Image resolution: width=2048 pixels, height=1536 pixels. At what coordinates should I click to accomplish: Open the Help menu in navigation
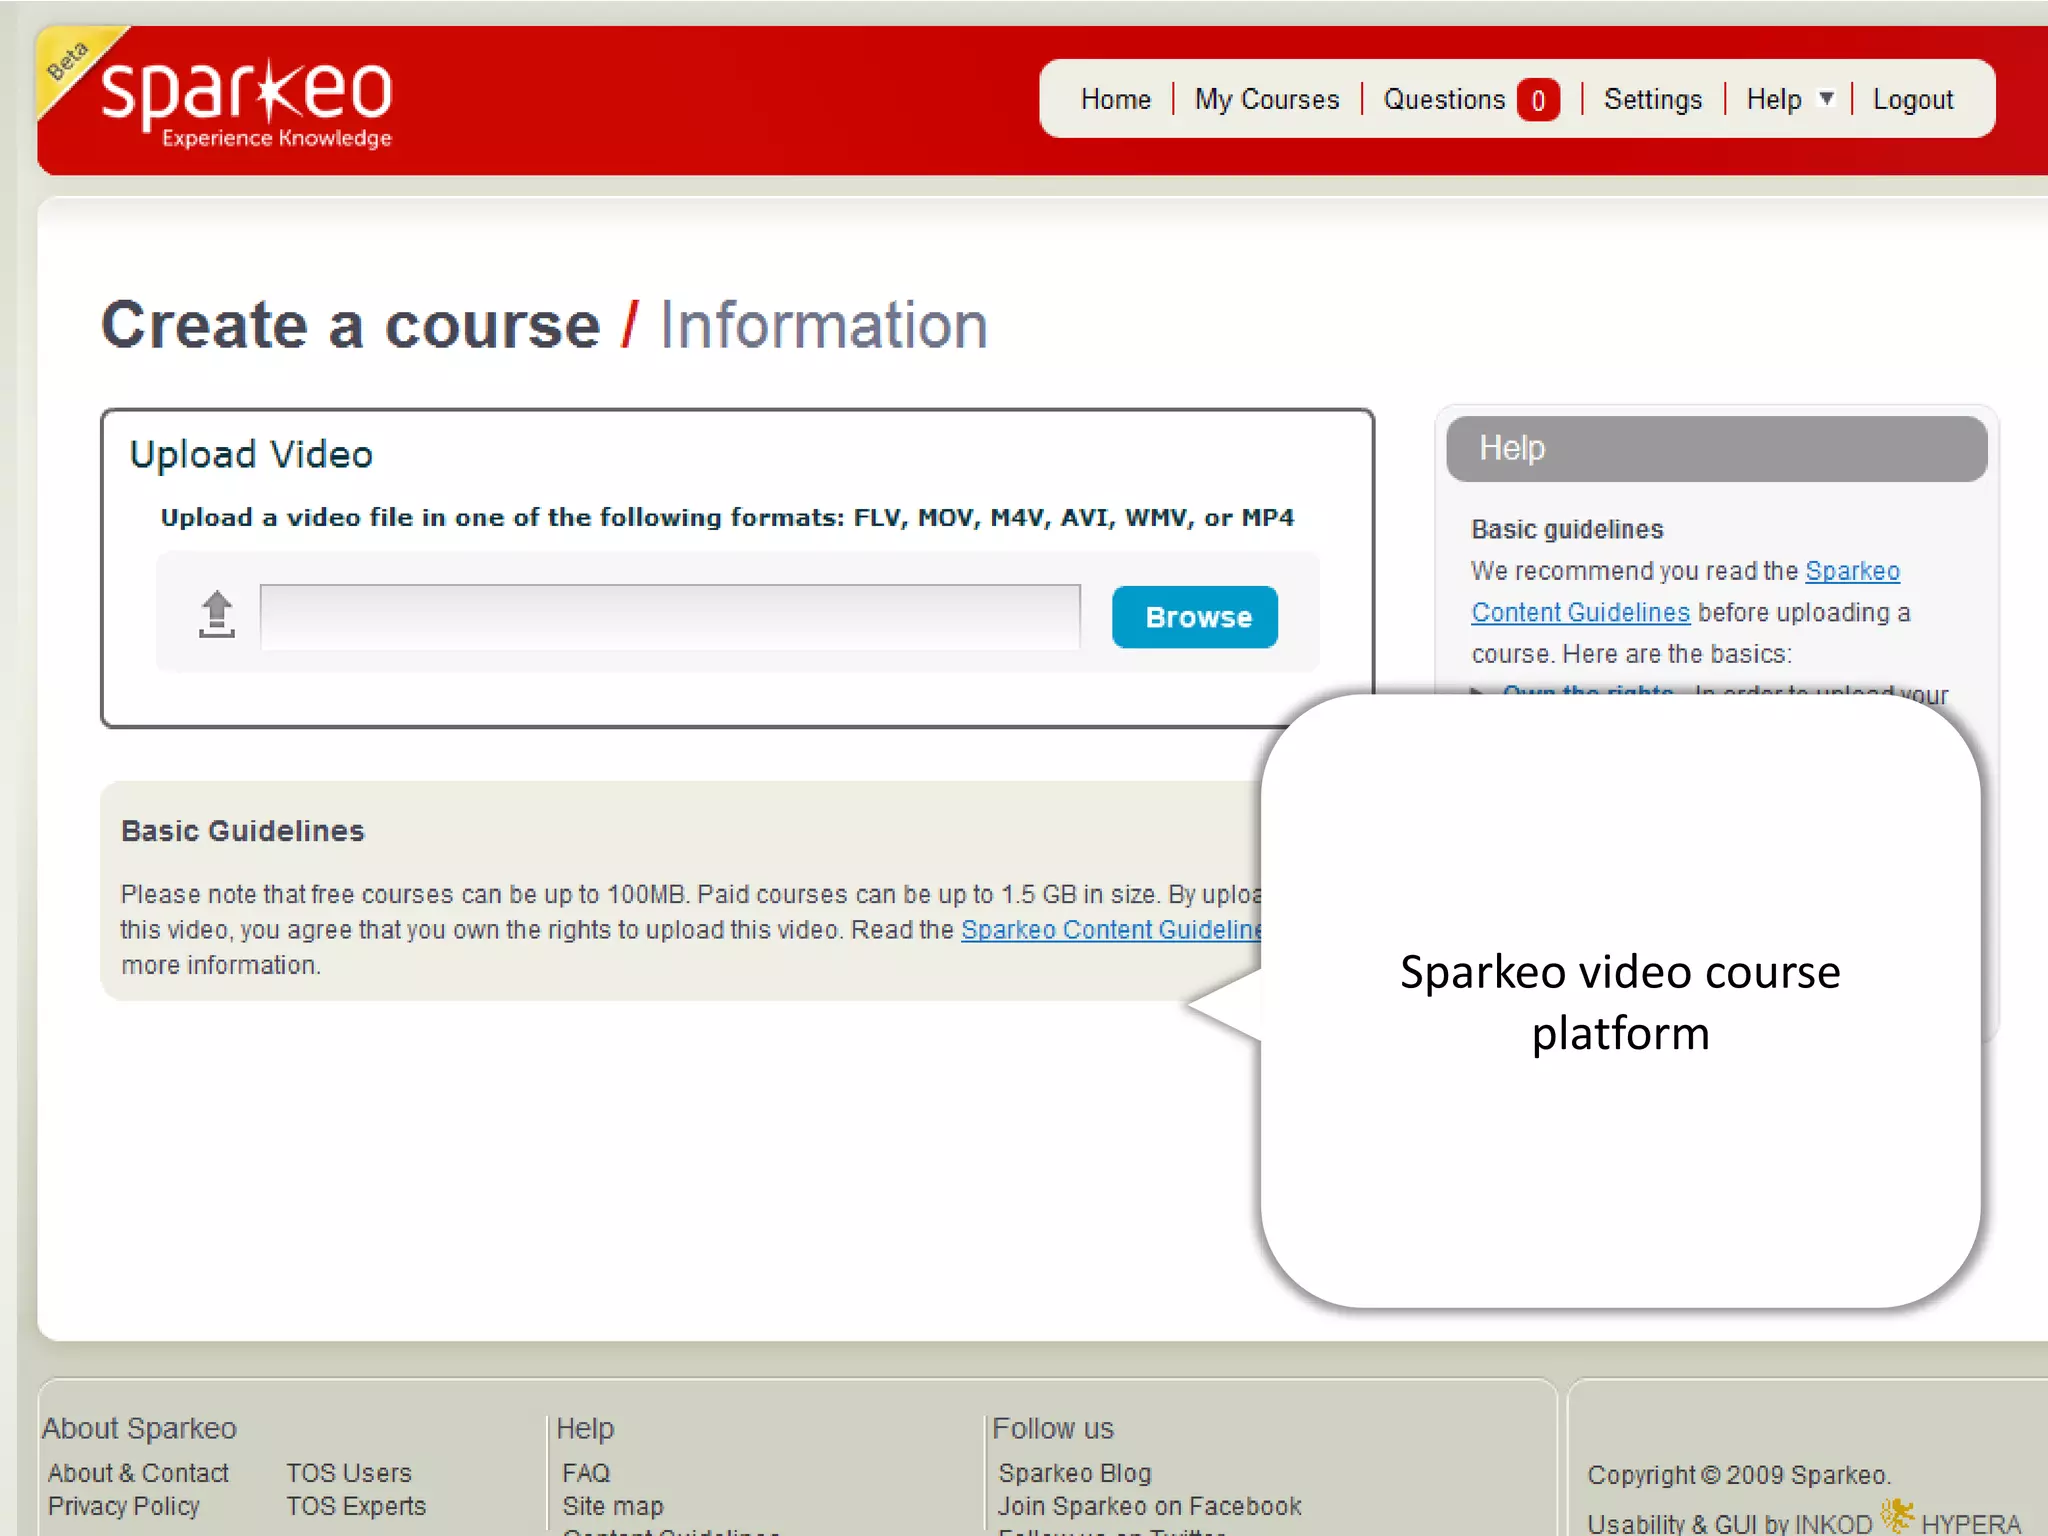[x=1773, y=99]
